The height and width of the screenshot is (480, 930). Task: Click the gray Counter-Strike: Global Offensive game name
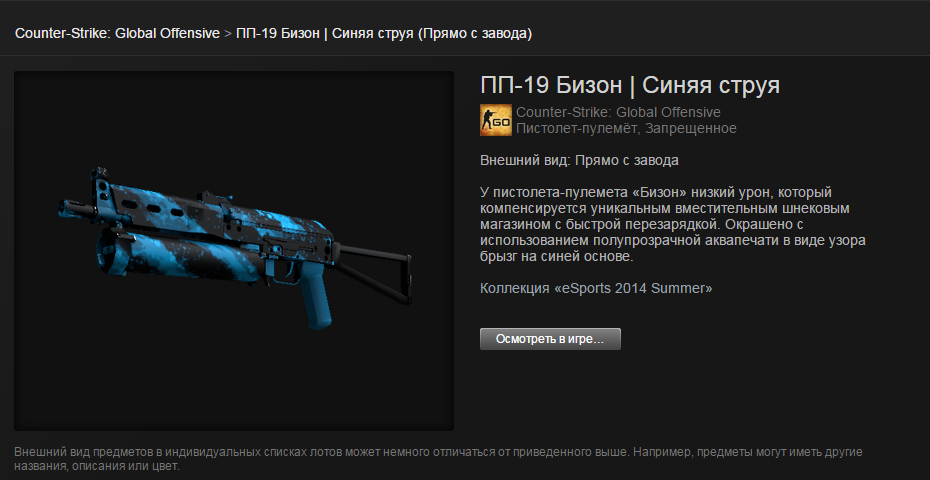click(x=618, y=112)
